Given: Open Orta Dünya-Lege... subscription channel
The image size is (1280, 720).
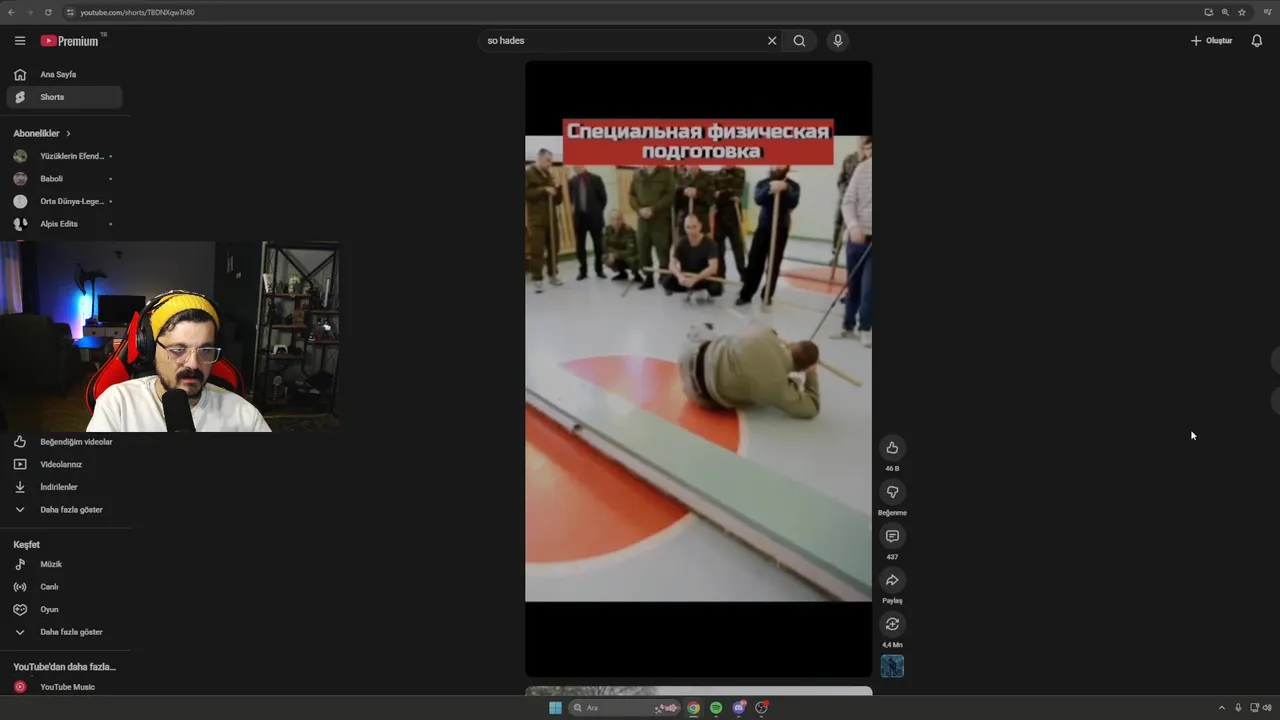Looking at the screenshot, I should click(x=64, y=201).
